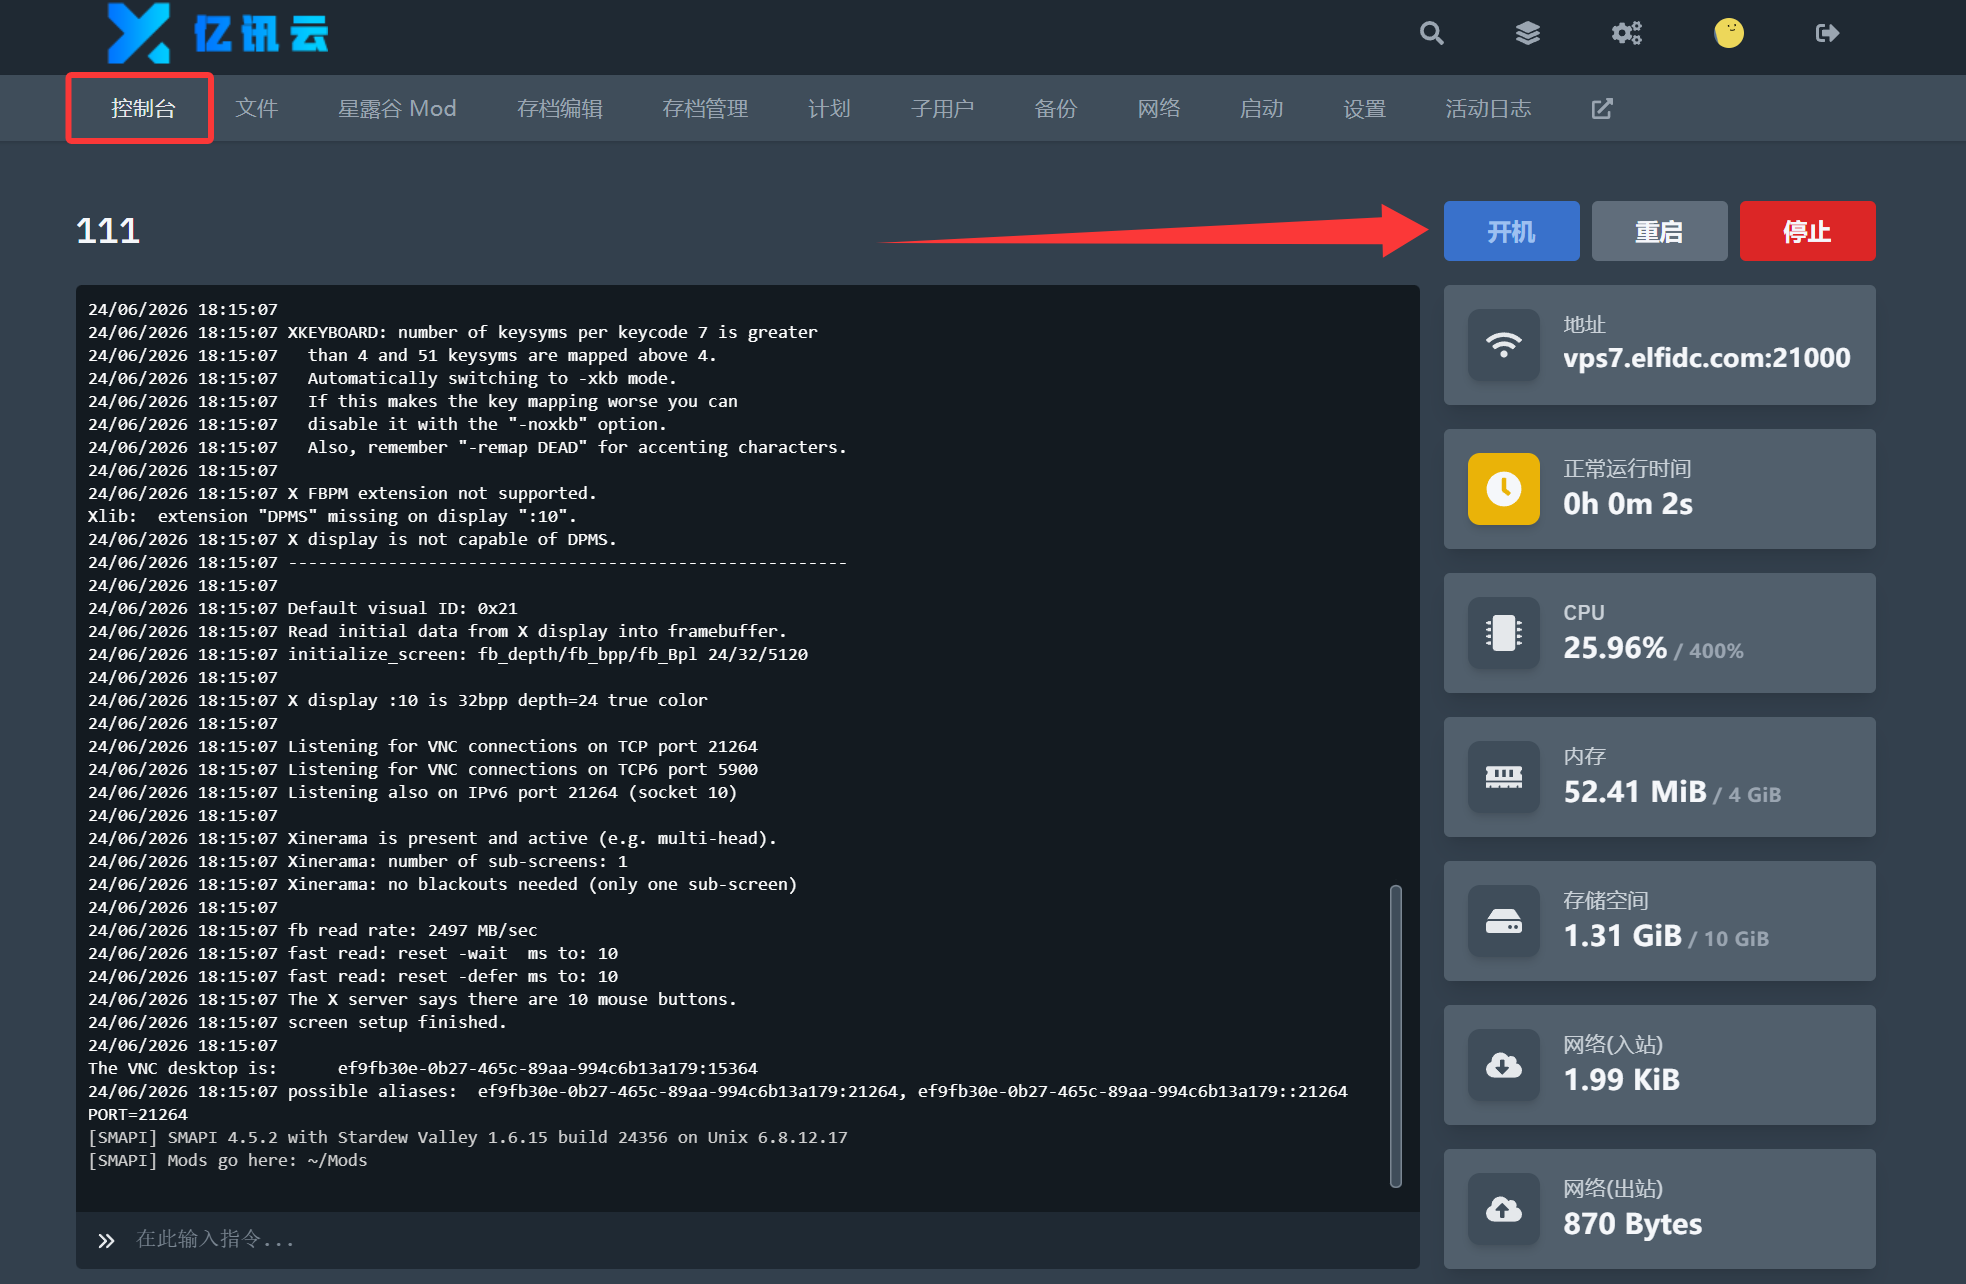Click the wifi address icon
Screen dimensions: 1966x1284
[1503, 345]
